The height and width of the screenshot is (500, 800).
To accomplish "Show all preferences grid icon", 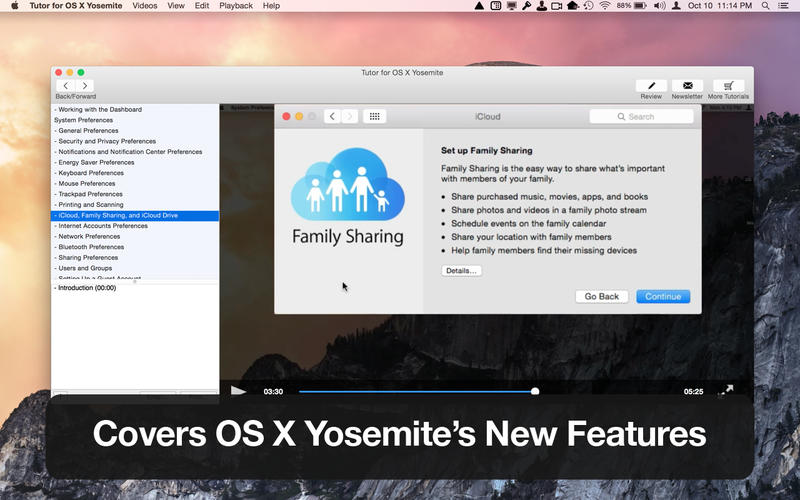I will coord(374,116).
